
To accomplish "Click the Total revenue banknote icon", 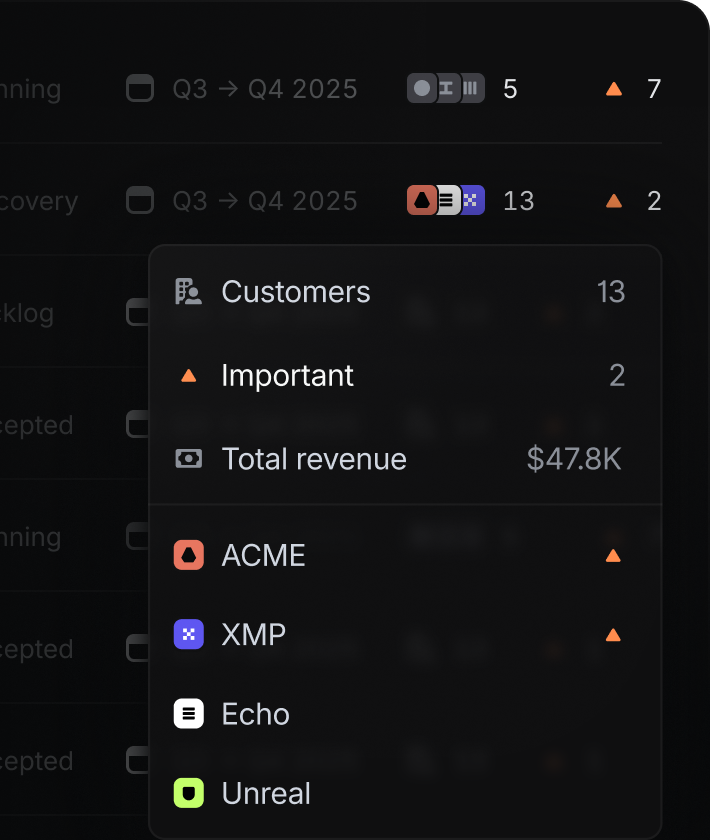I will pos(189,459).
